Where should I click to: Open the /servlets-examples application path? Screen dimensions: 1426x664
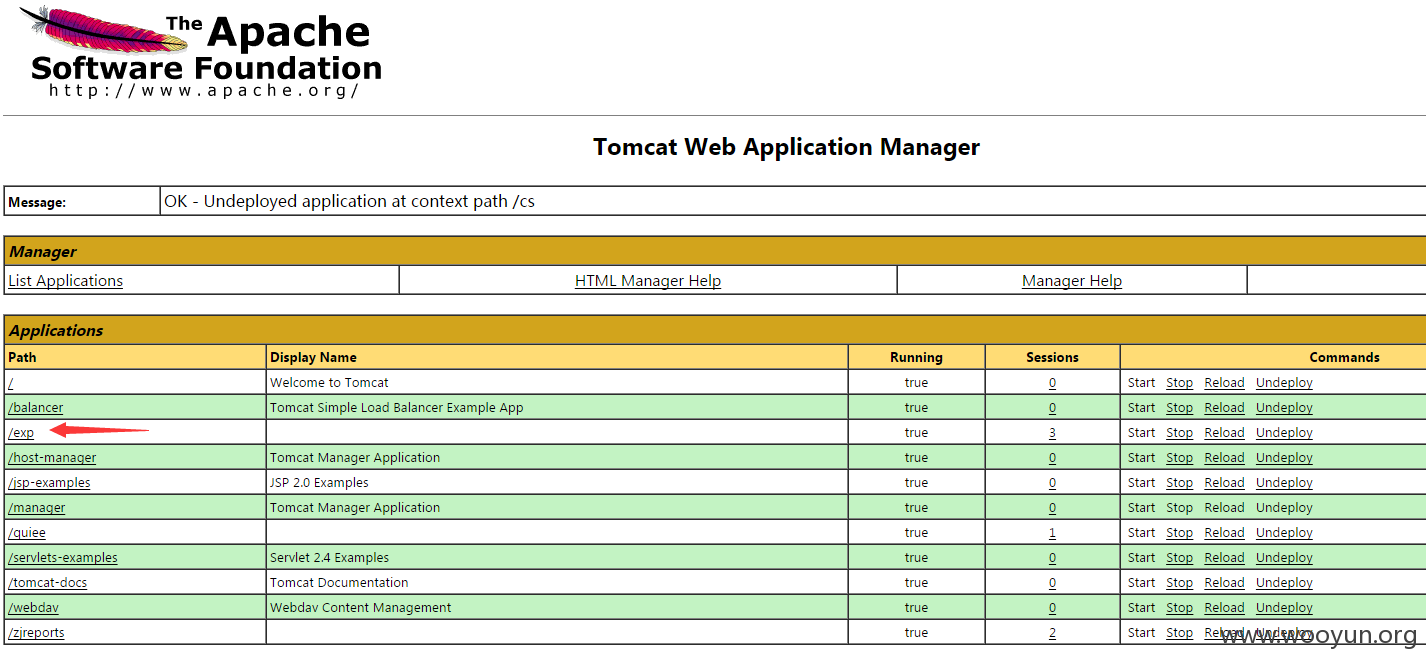point(62,558)
